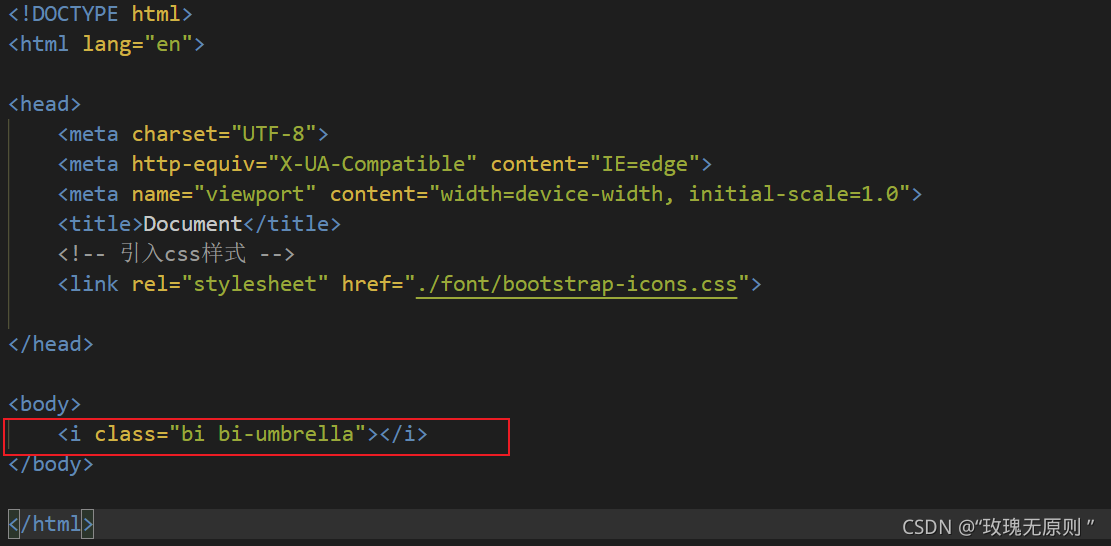This screenshot has height=546, width=1111.
Task: Click the opening <title> tag
Action: [x=101, y=224]
